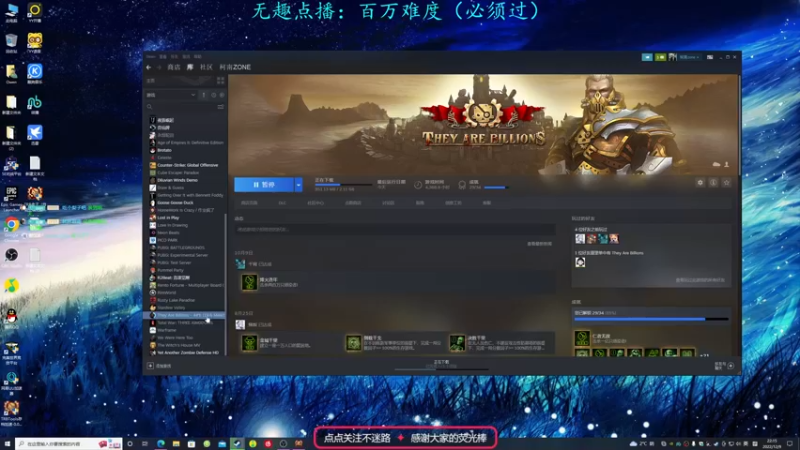This screenshot has height=450, width=800.
Task: Click the download progress bar under 正在下载
Action: pos(343,185)
